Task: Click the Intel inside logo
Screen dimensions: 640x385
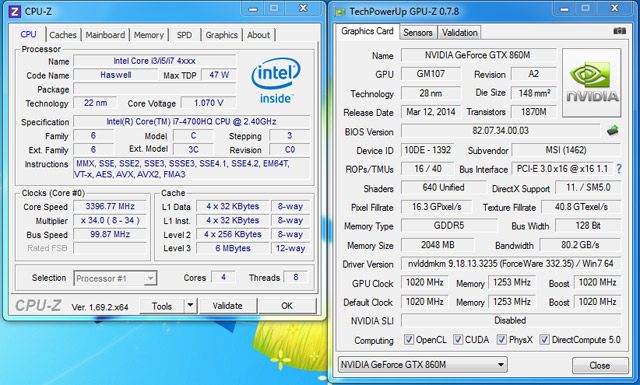Action: pyautogui.click(x=276, y=80)
